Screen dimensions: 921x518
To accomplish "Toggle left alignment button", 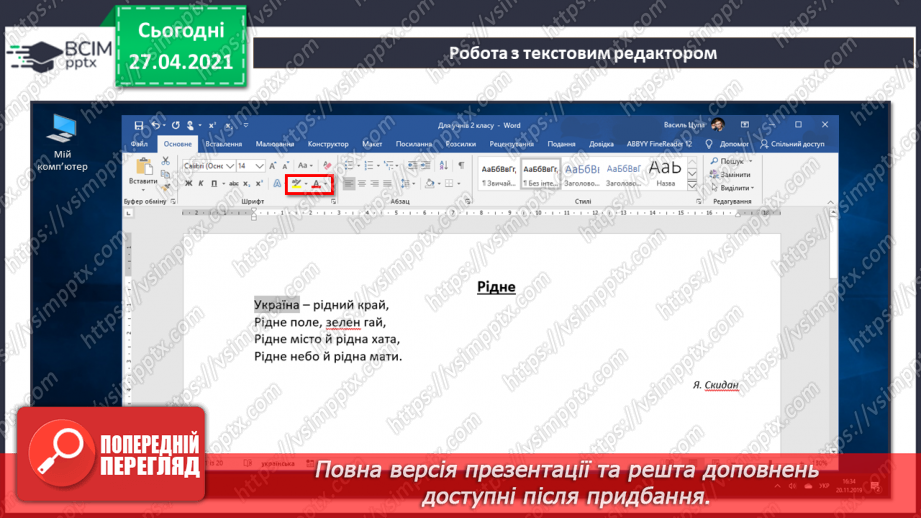I will click(x=349, y=184).
